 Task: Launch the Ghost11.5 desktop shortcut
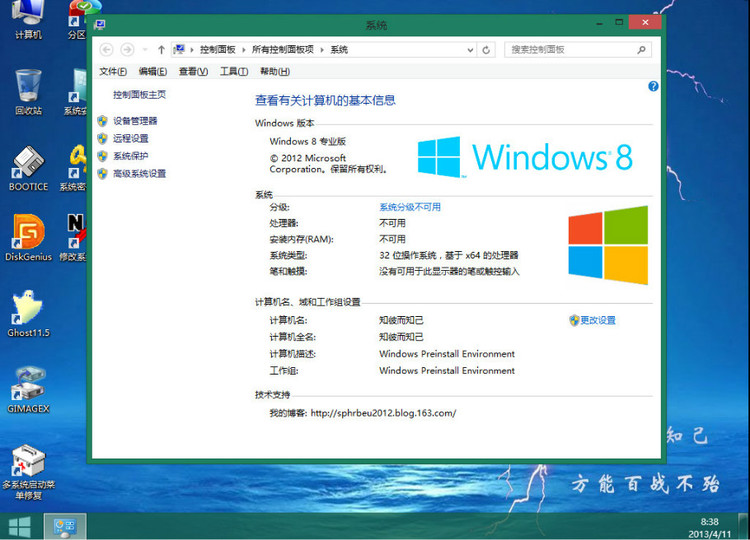[28, 313]
